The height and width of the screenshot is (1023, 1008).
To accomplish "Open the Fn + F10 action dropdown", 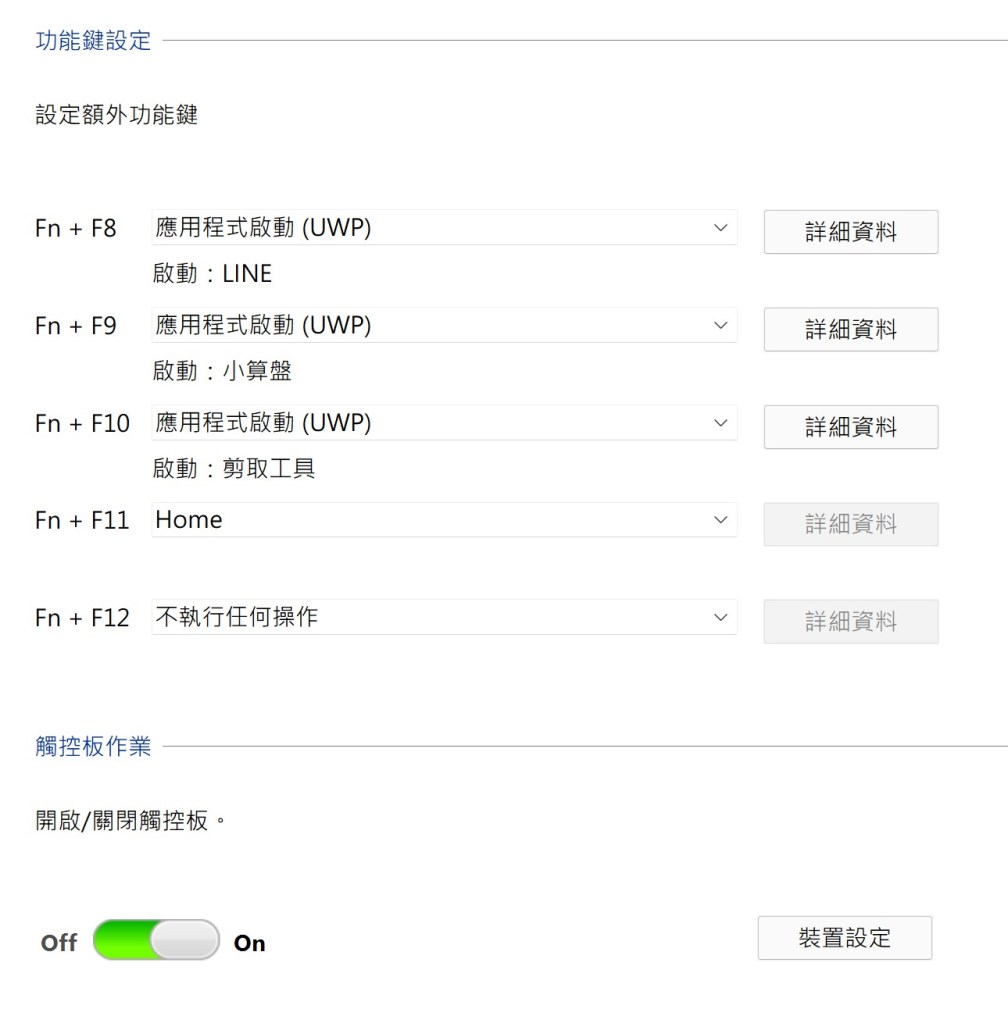I will (444, 423).
